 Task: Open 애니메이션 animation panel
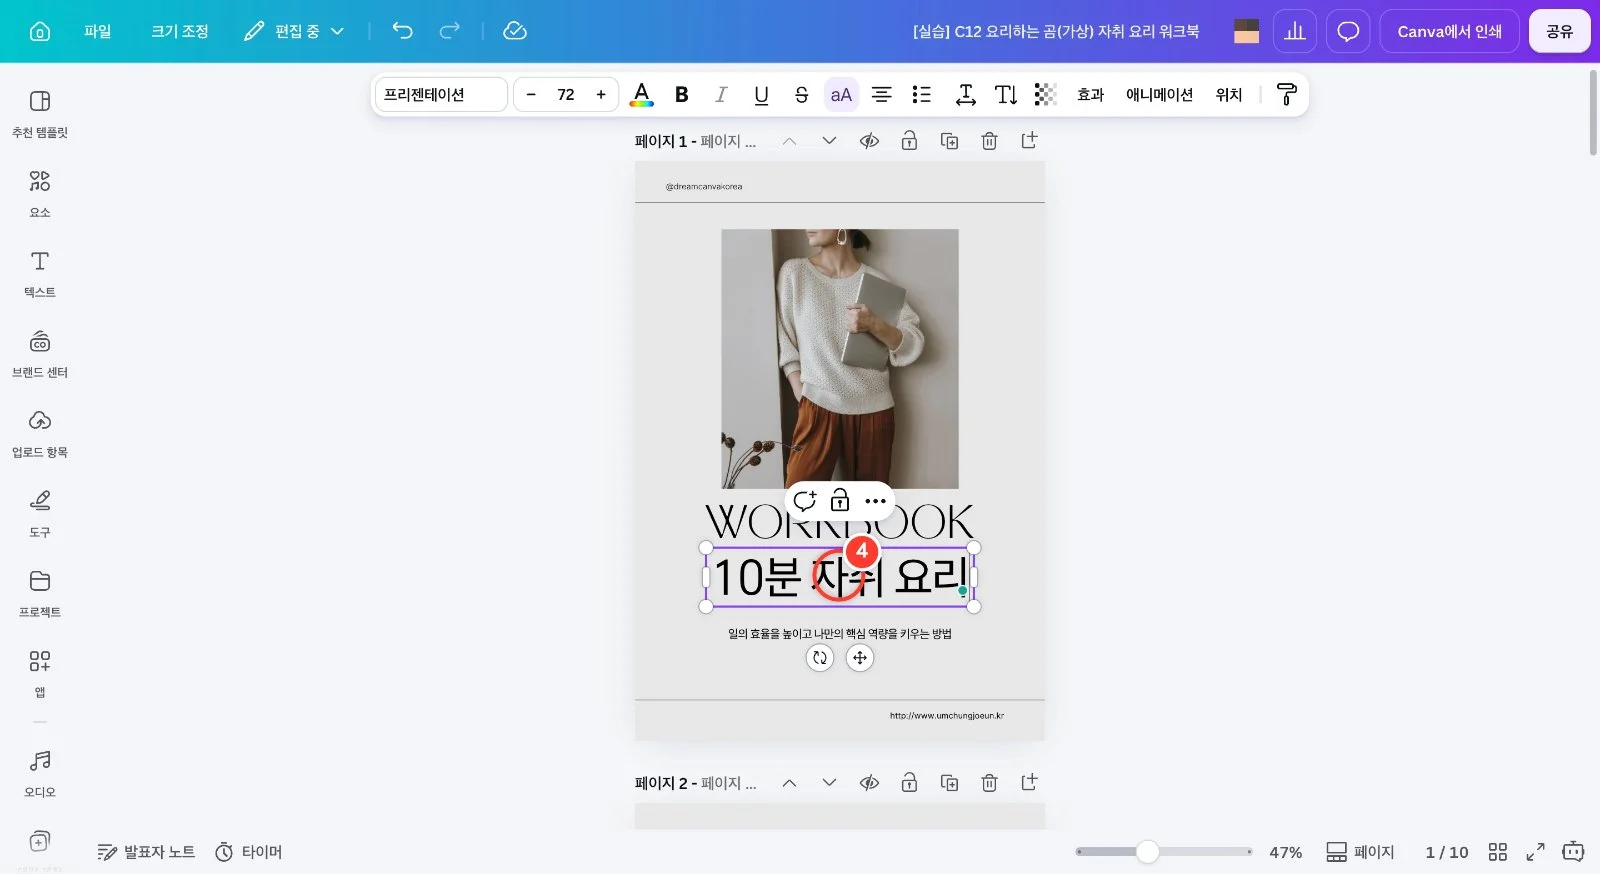click(x=1159, y=94)
